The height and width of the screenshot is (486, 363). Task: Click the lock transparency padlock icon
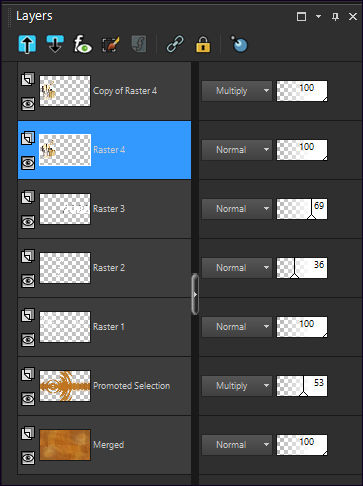[x=203, y=44]
